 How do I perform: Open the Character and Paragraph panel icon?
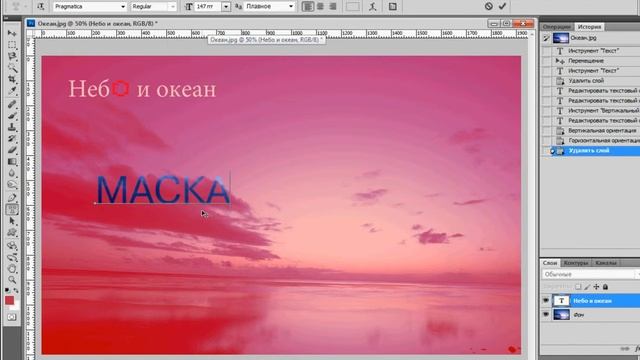tap(392, 7)
